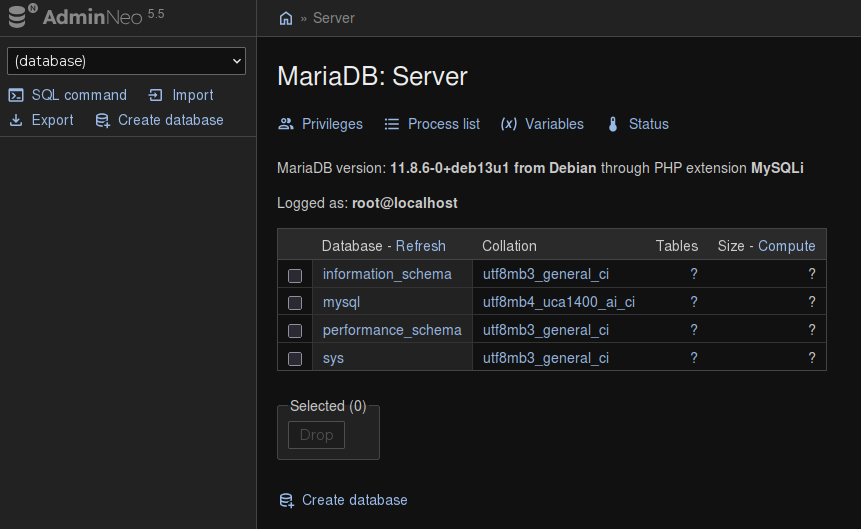This screenshot has height=529, width=861.
Task: Go to home via the house icon
Action: [x=286, y=18]
